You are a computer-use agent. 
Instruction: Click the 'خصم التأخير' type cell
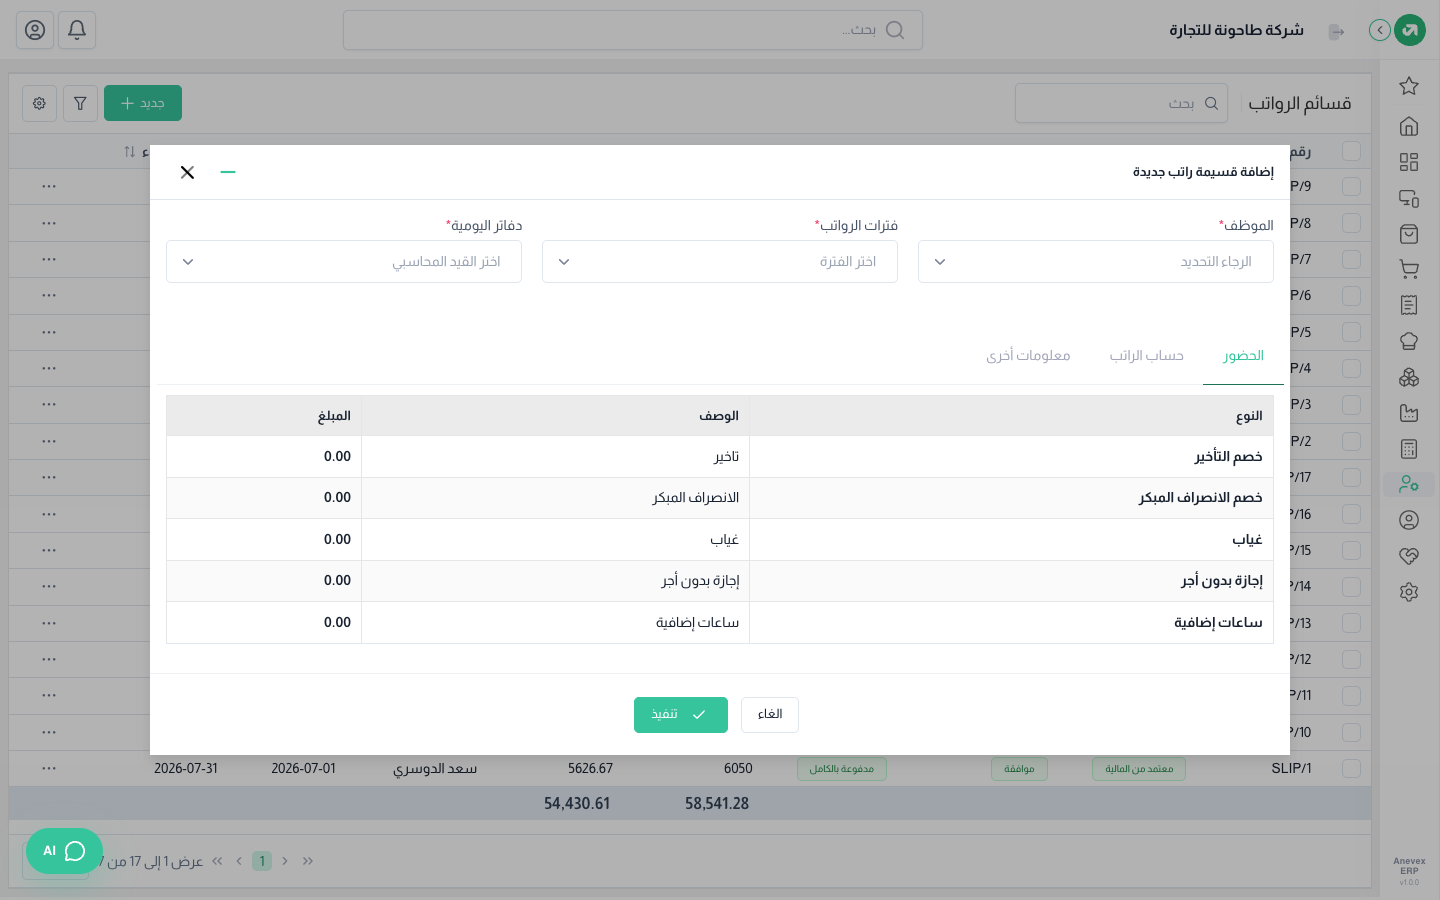pos(1011,457)
